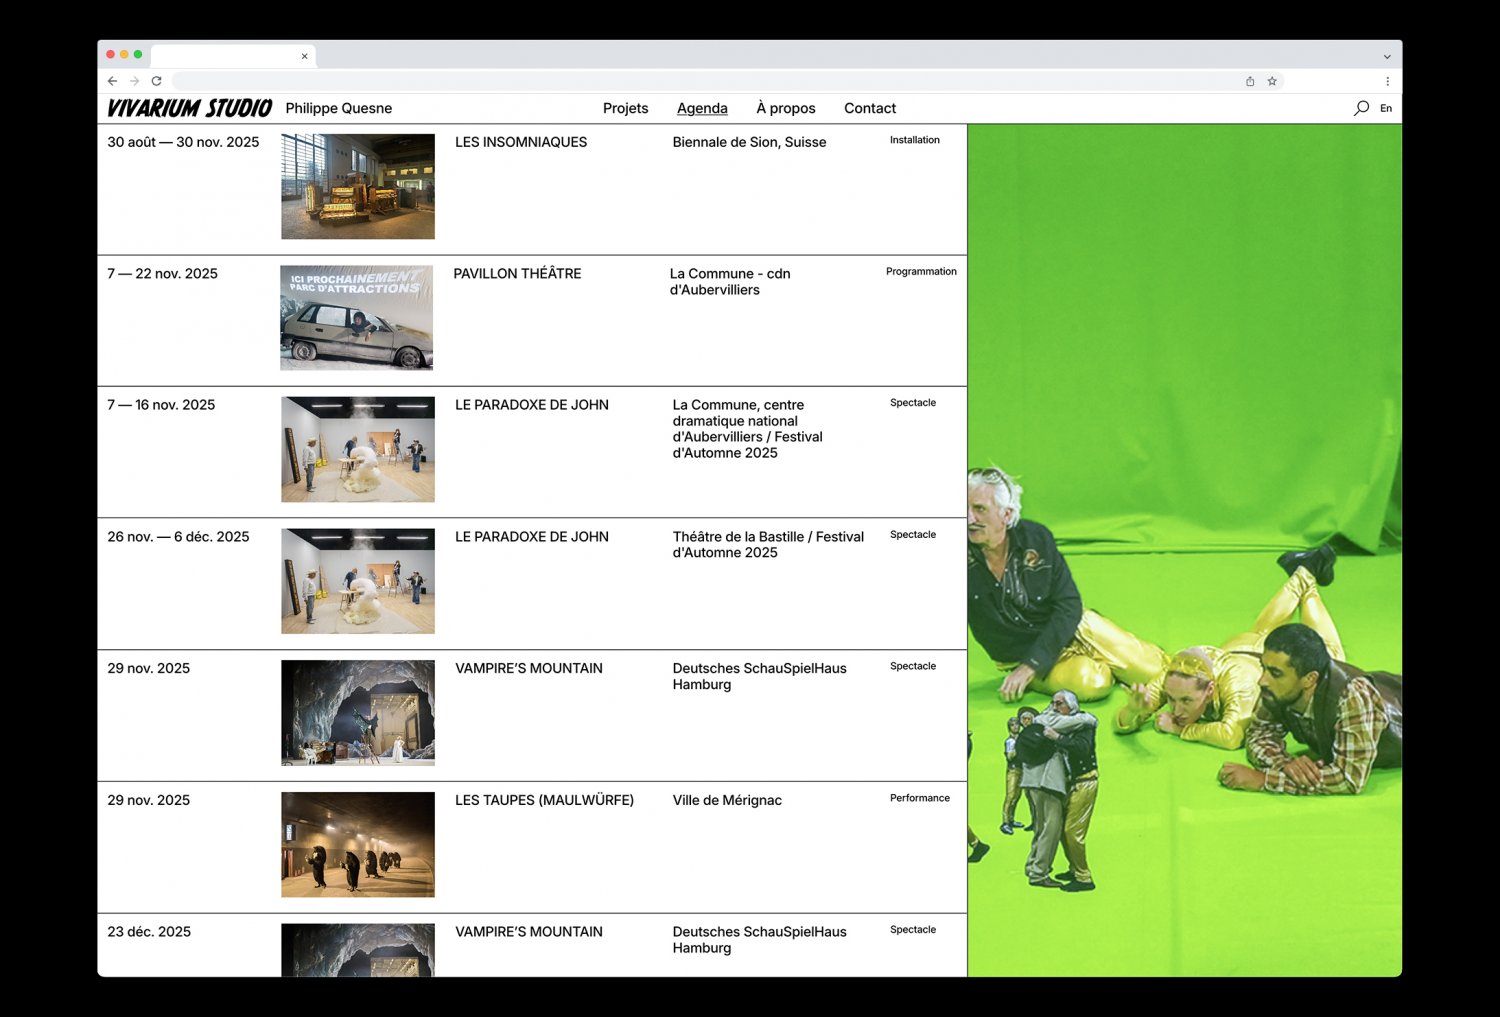
Task: Click the share icon in address bar
Action: tap(1250, 81)
